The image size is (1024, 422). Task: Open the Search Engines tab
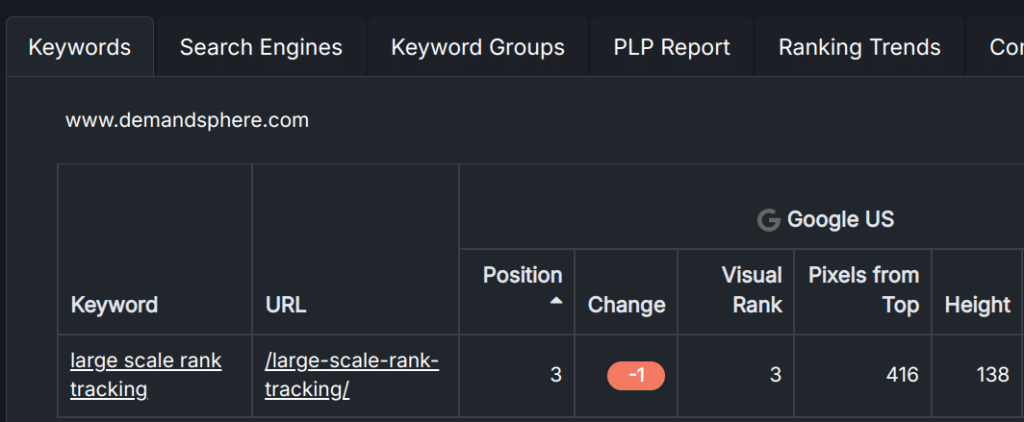click(261, 47)
